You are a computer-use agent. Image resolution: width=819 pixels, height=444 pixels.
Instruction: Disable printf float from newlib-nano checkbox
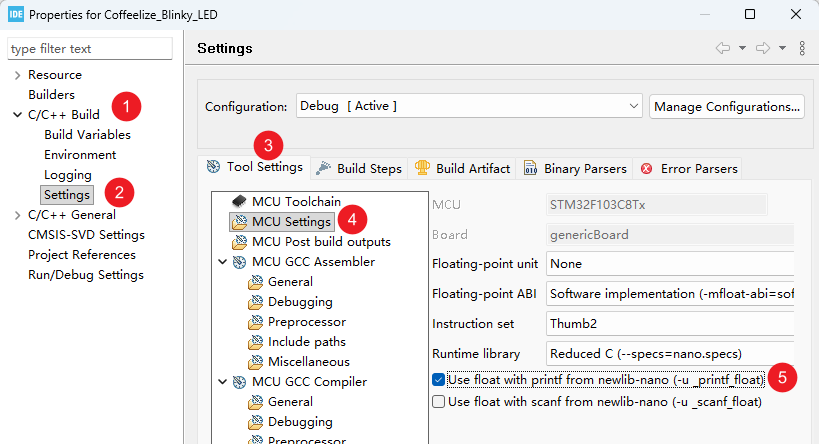439,380
